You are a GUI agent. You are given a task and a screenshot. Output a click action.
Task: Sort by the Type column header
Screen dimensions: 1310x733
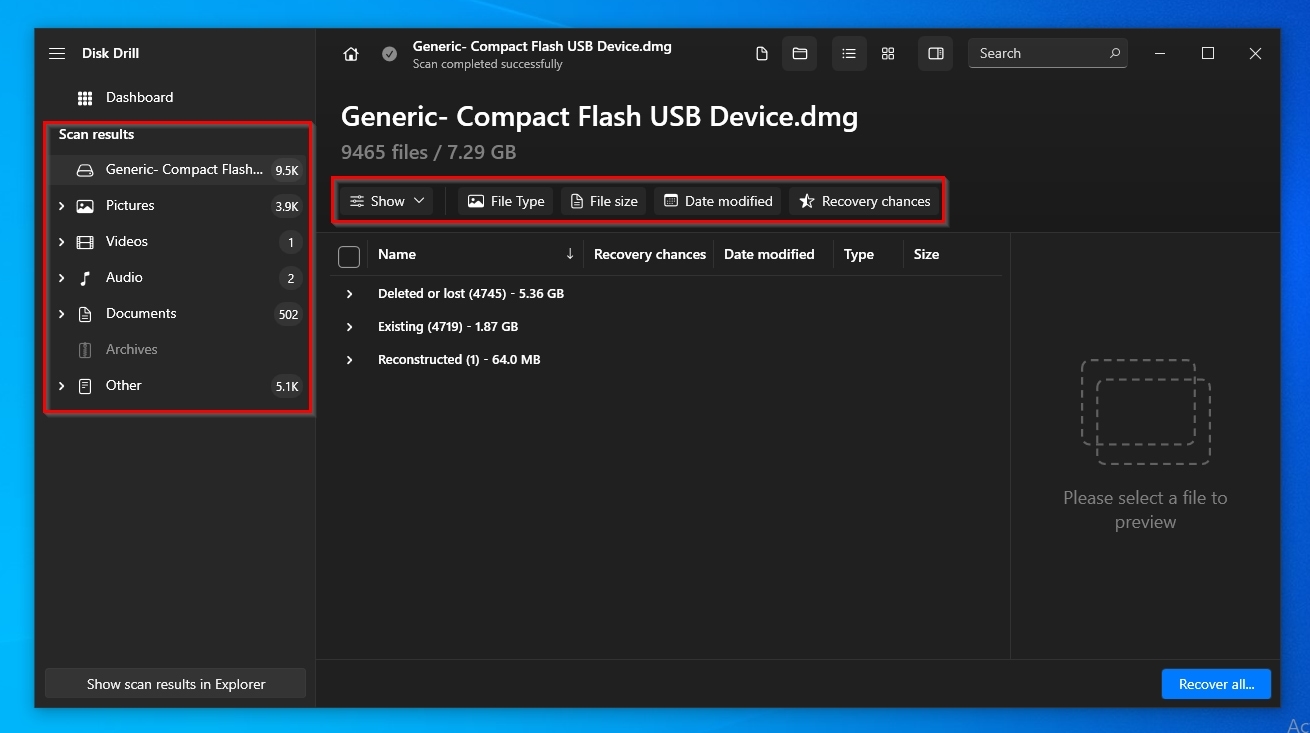click(x=859, y=255)
